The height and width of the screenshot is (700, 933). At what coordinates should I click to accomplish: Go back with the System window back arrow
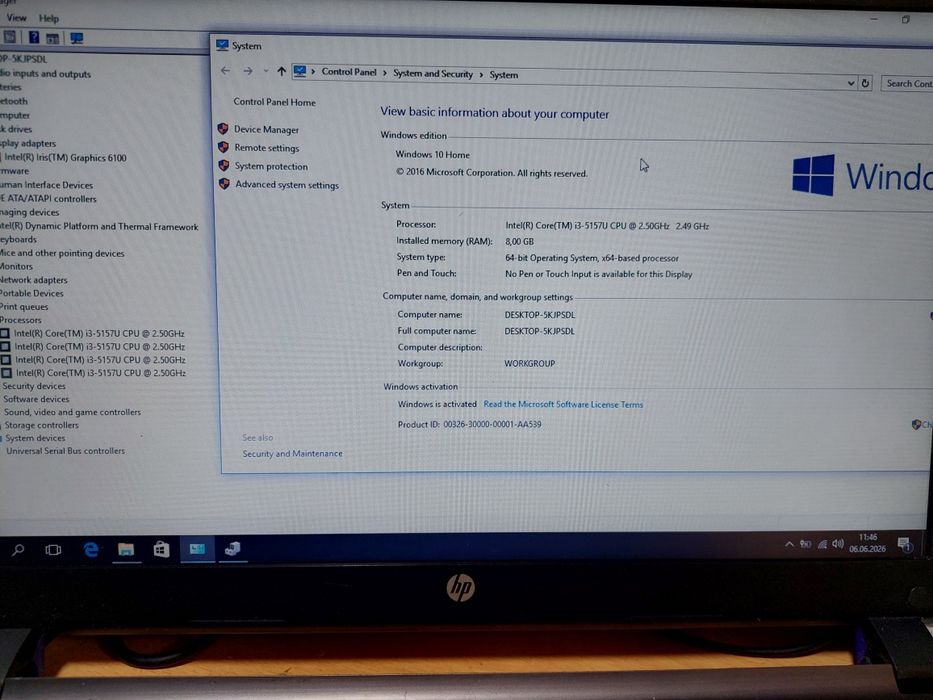[226, 70]
